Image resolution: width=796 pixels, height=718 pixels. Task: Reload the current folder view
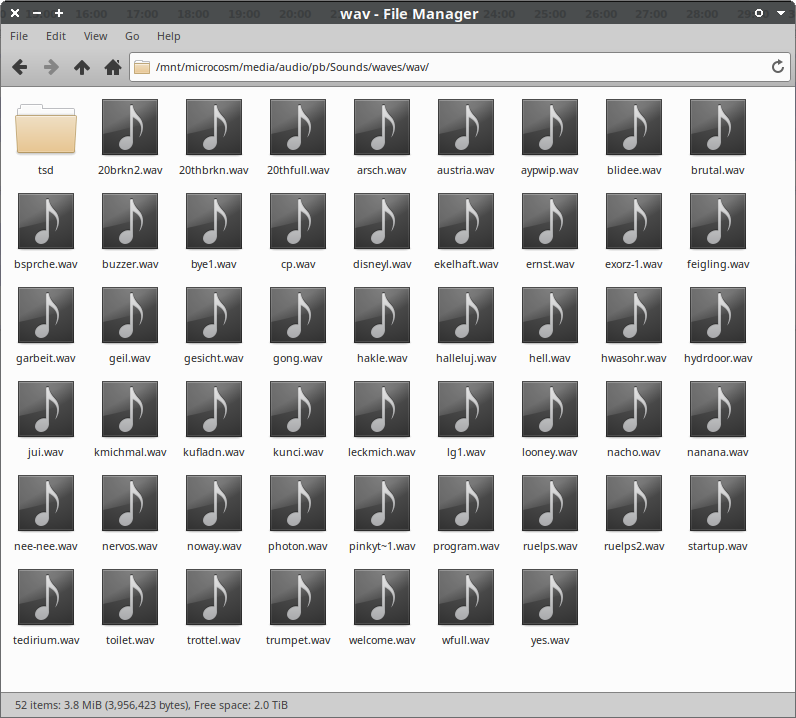778,67
